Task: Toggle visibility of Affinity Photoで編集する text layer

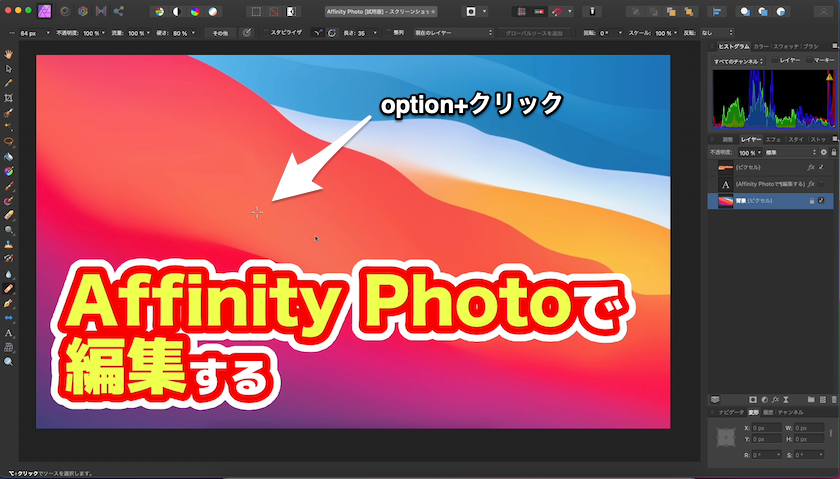Action: pos(822,184)
